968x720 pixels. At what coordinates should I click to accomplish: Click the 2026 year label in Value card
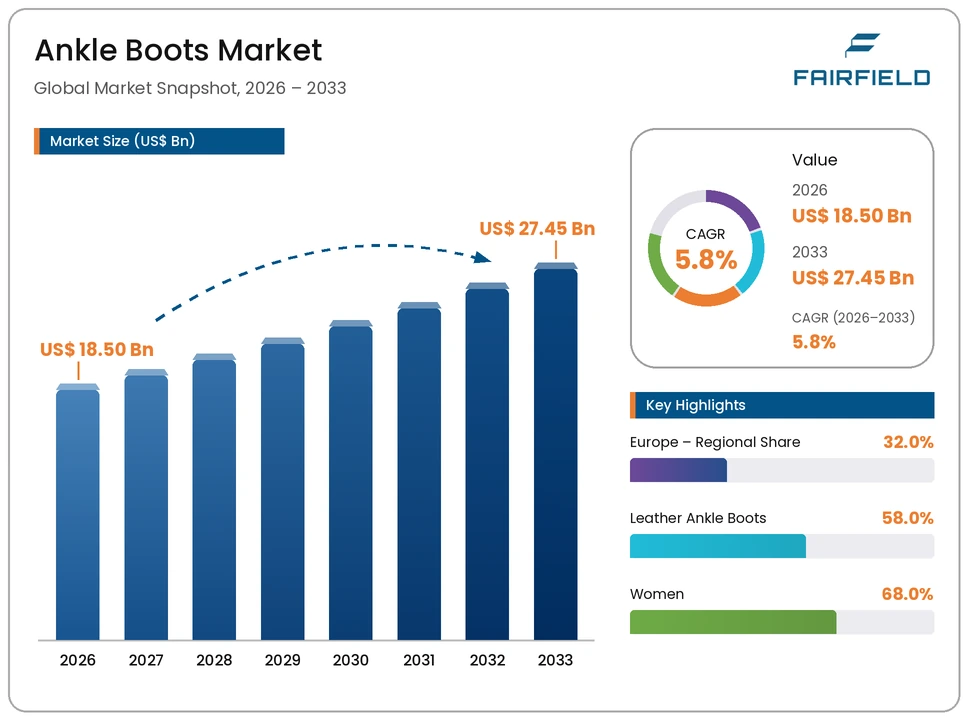pyautogui.click(x=809, y=190)
